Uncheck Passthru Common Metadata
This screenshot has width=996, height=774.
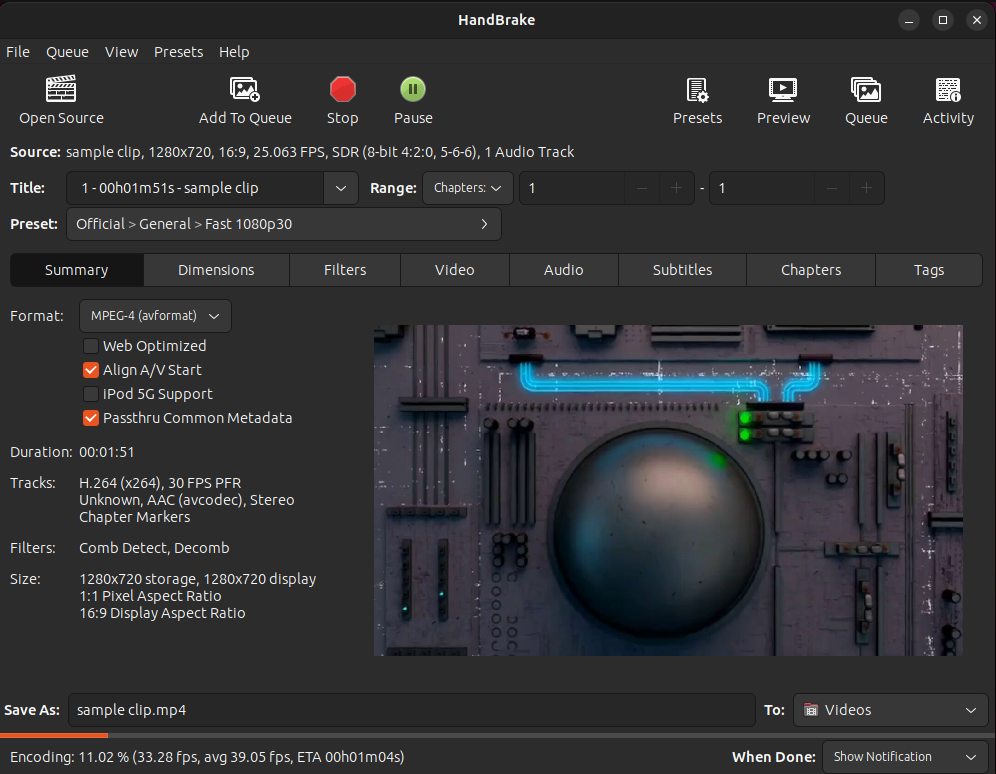pyautogui.click(x=91, y=418)
